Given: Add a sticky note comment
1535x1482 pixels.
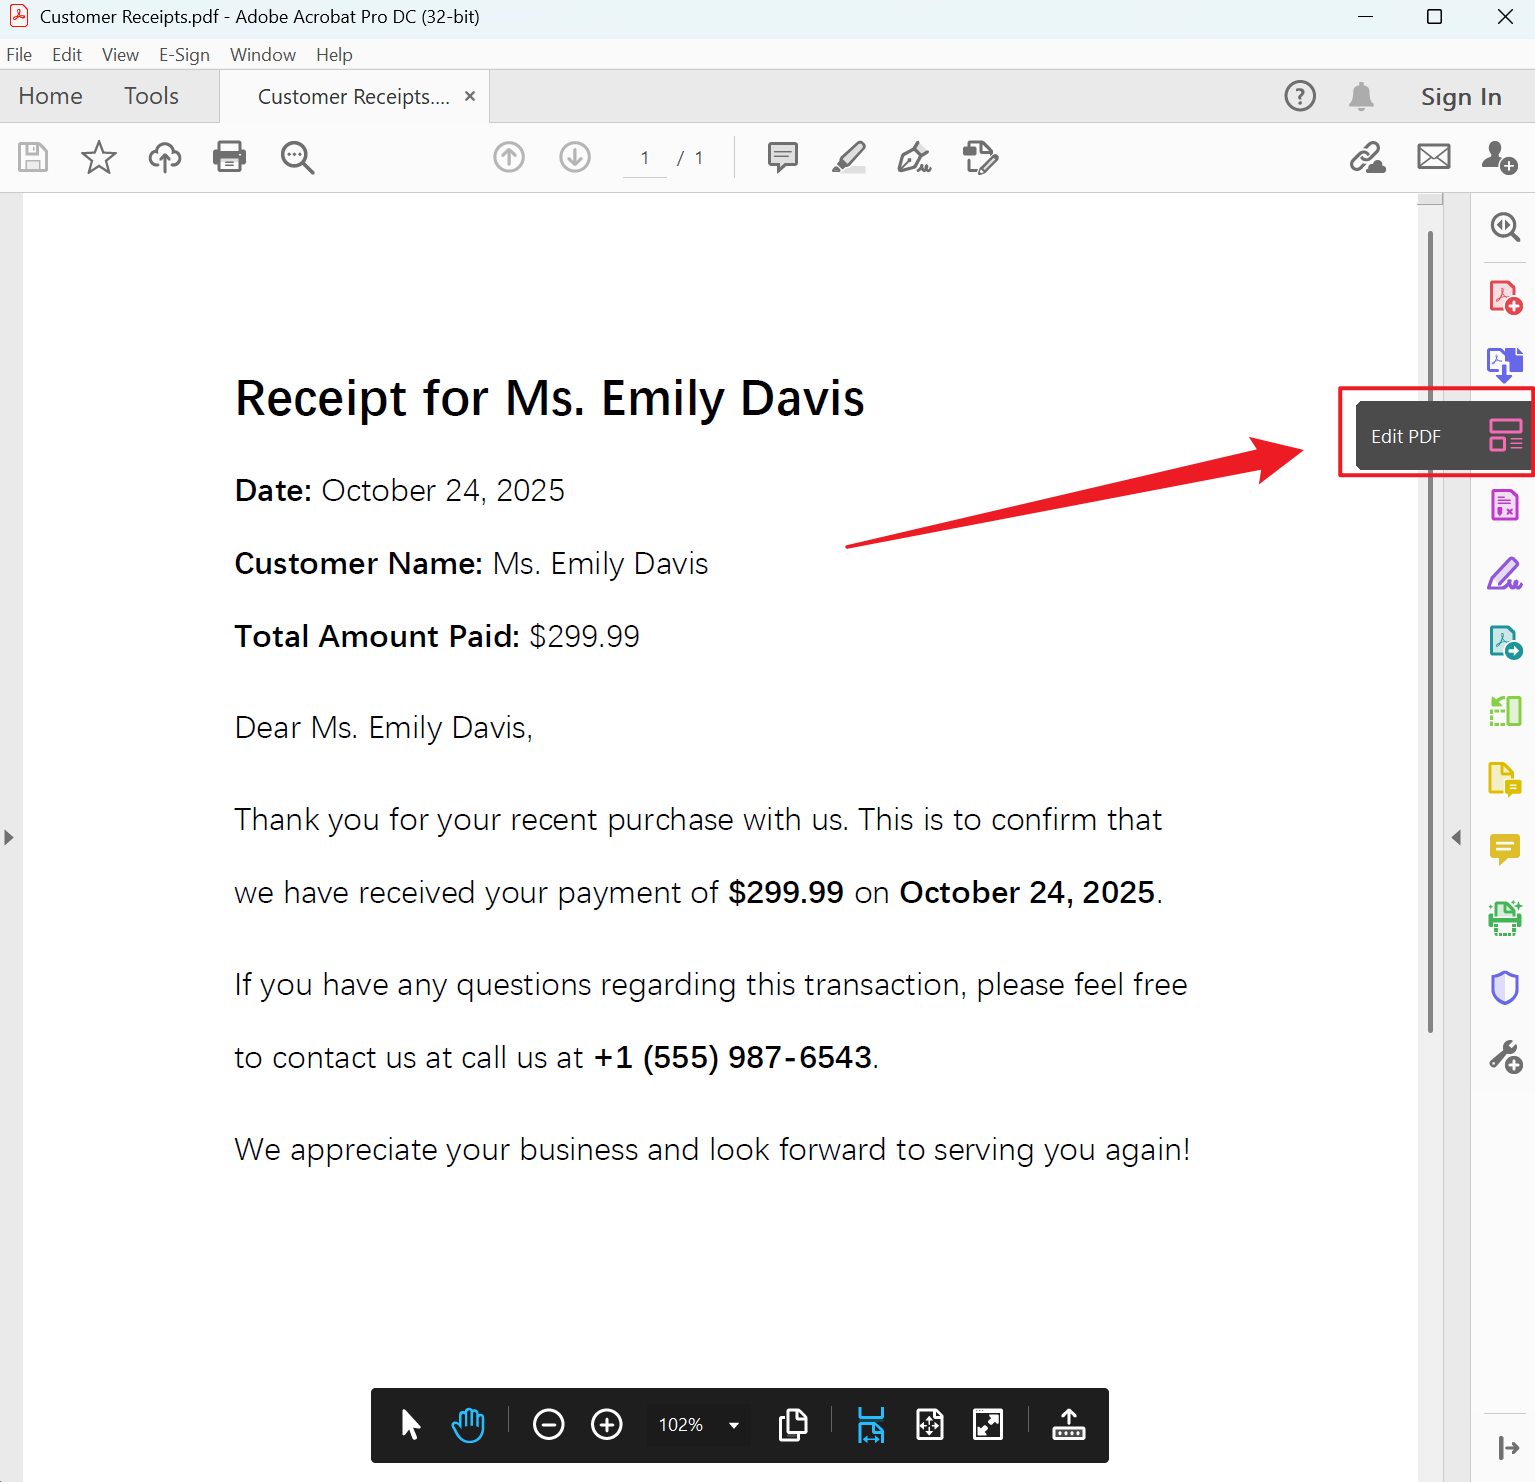Looking at the screenshot, I should 782,157.
